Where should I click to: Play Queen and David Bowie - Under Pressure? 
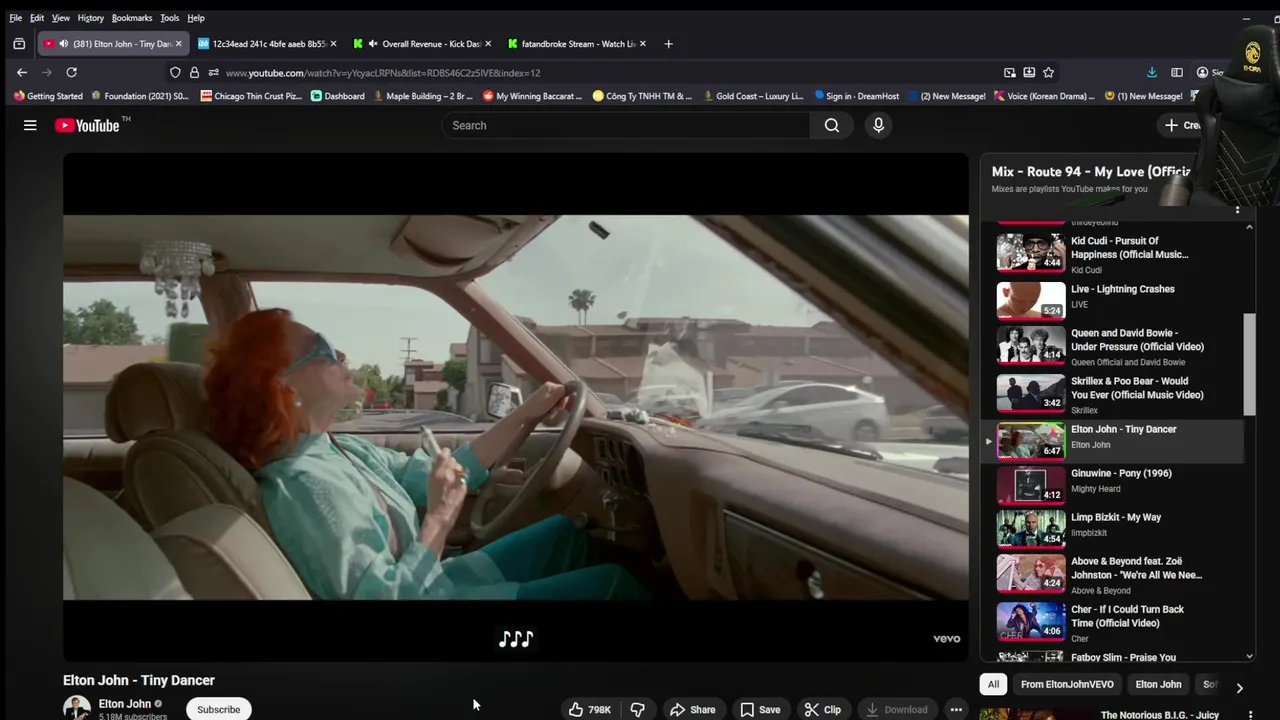[x=1110, y=346]
